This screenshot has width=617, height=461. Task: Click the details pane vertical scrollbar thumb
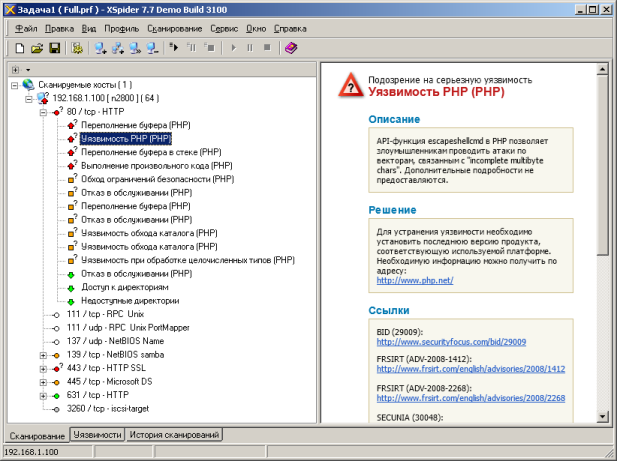[602, 166]
